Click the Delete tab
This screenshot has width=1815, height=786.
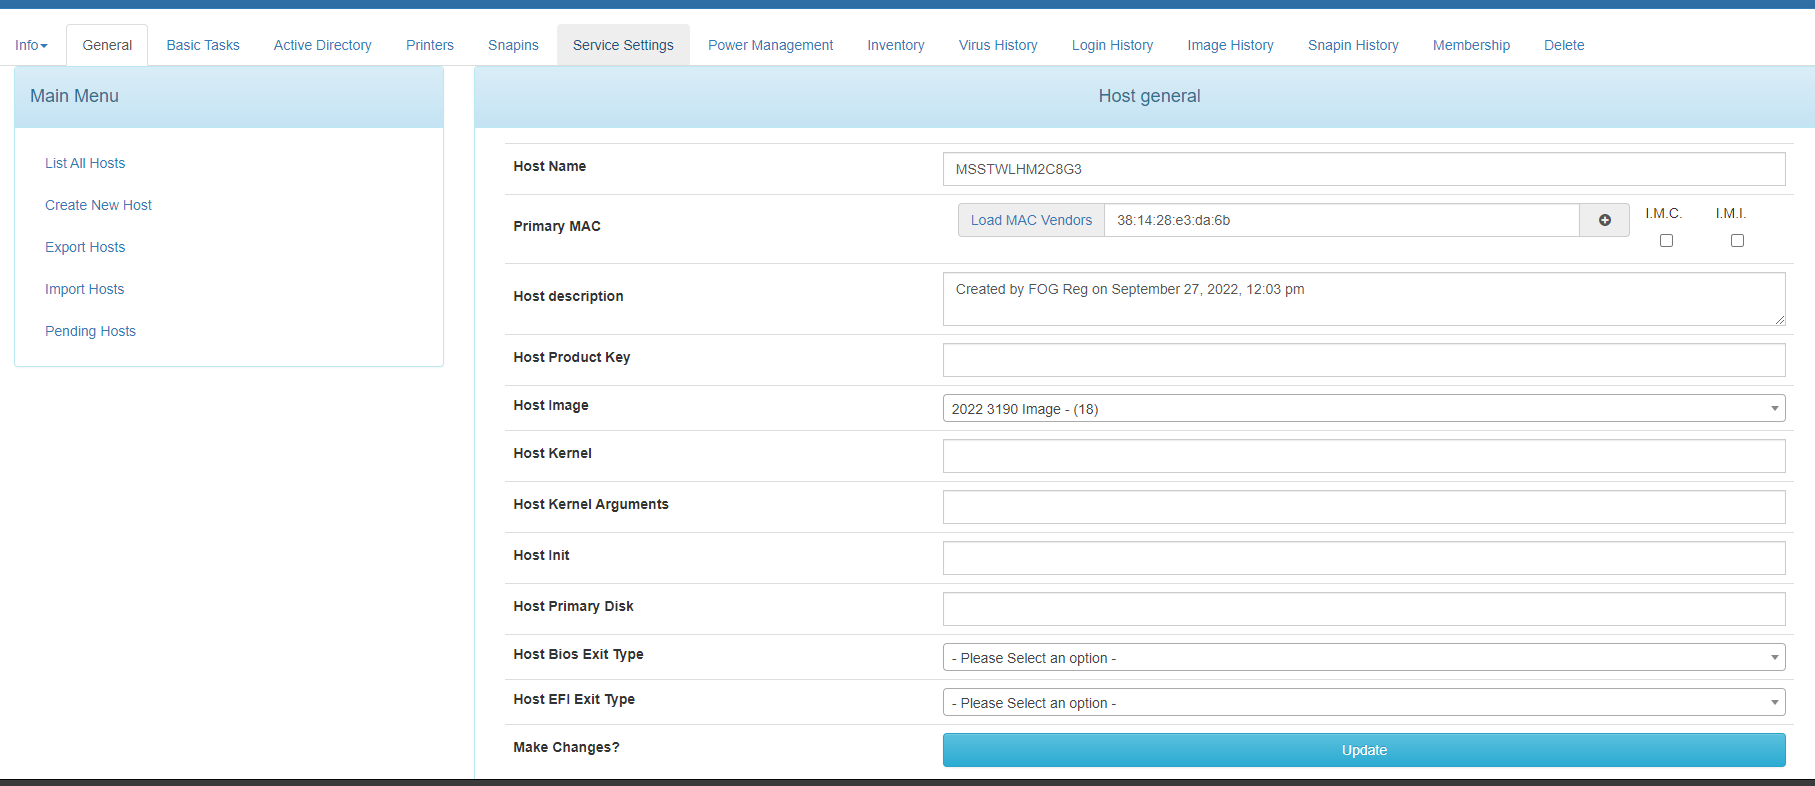tap(1564, 45)
